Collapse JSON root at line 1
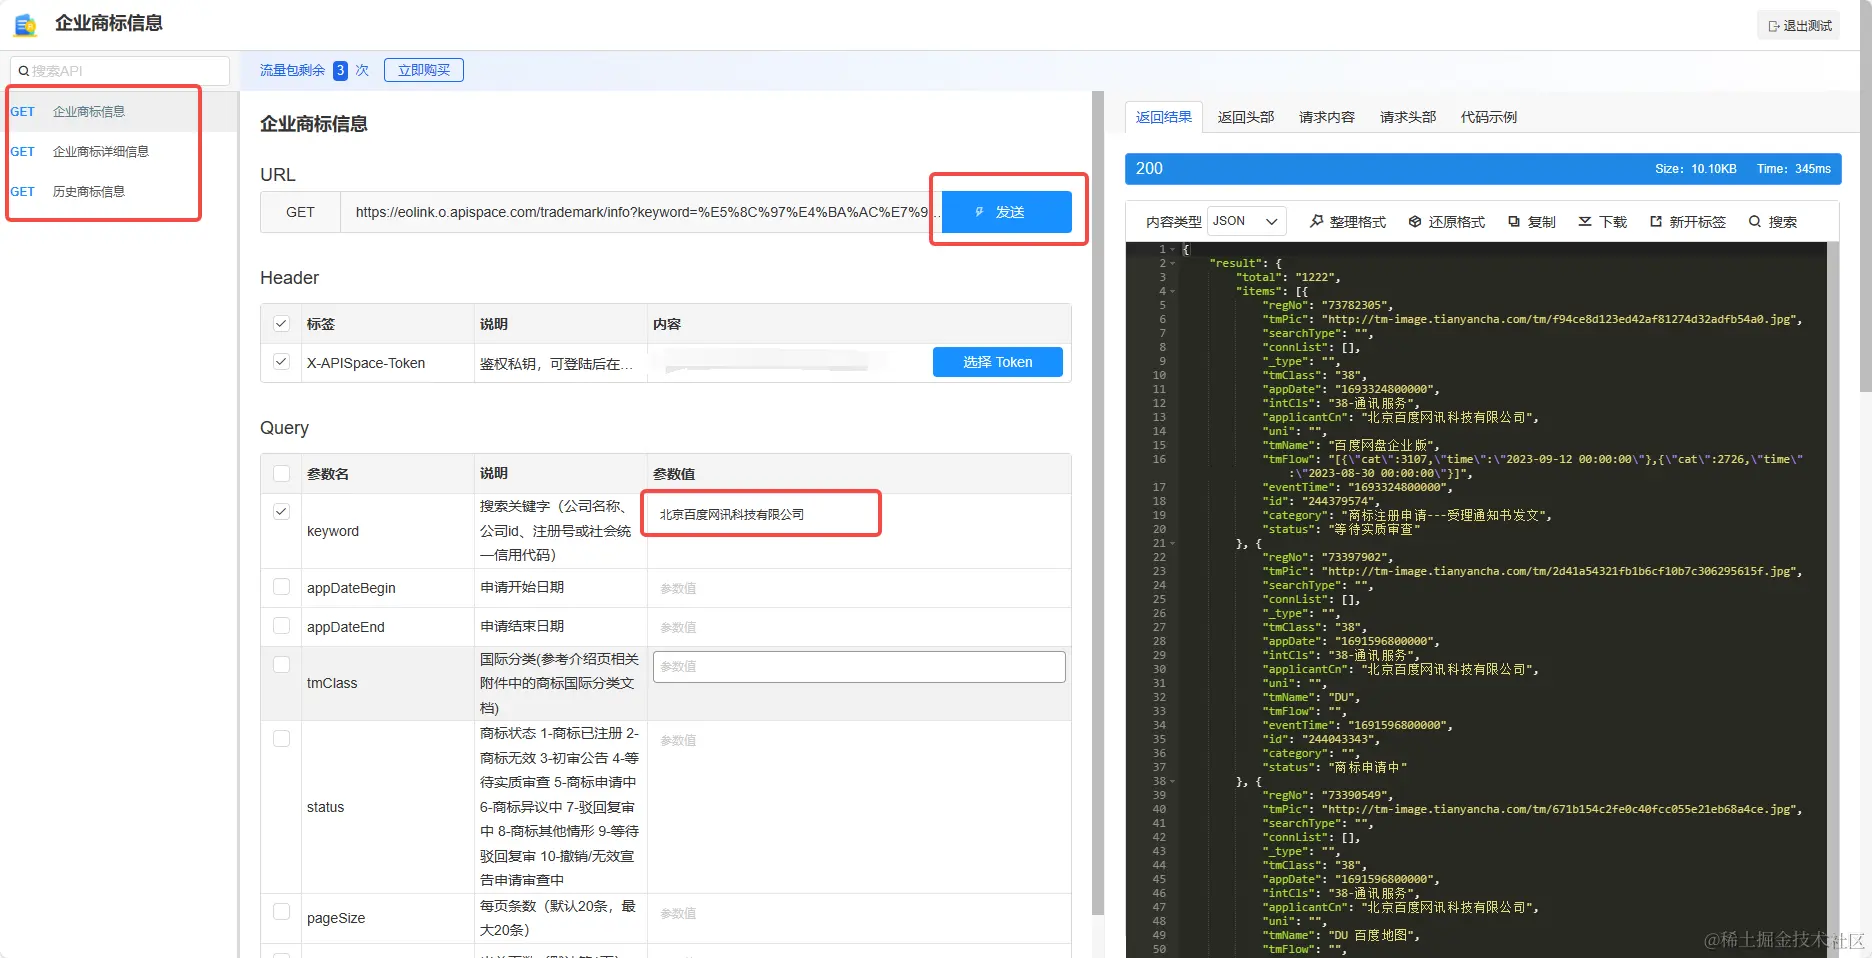The height and width of the screenshot is (958, 1872). click(1172, 249)
